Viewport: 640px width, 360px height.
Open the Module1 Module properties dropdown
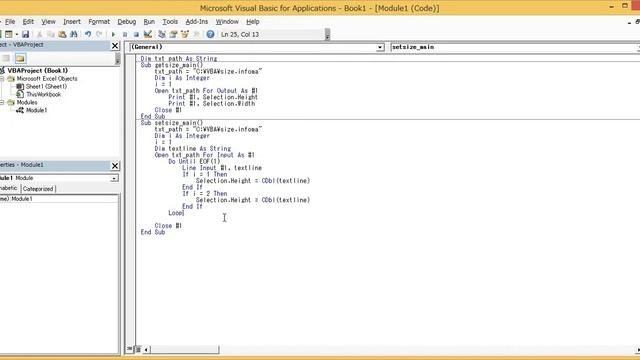click(x=114, y=178)
